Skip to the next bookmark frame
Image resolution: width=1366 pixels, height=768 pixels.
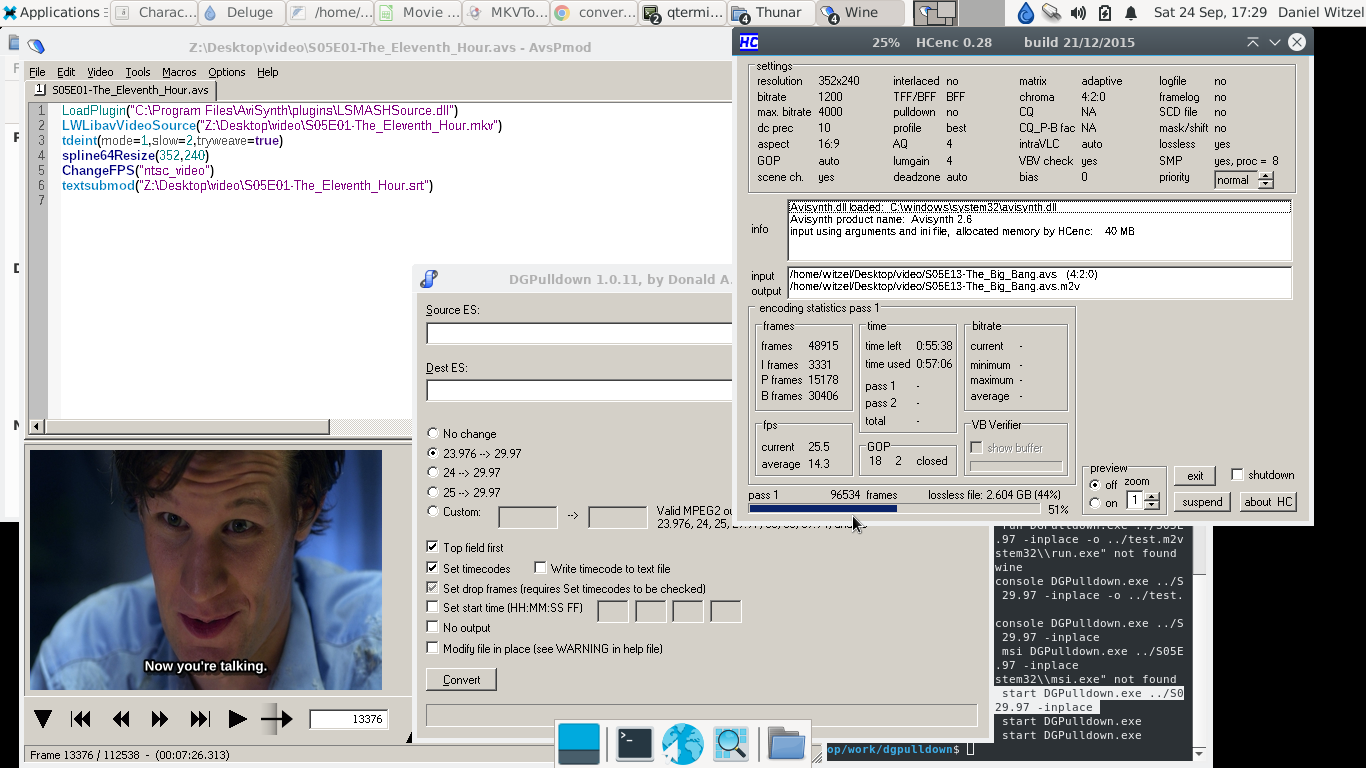pos(199,719)
